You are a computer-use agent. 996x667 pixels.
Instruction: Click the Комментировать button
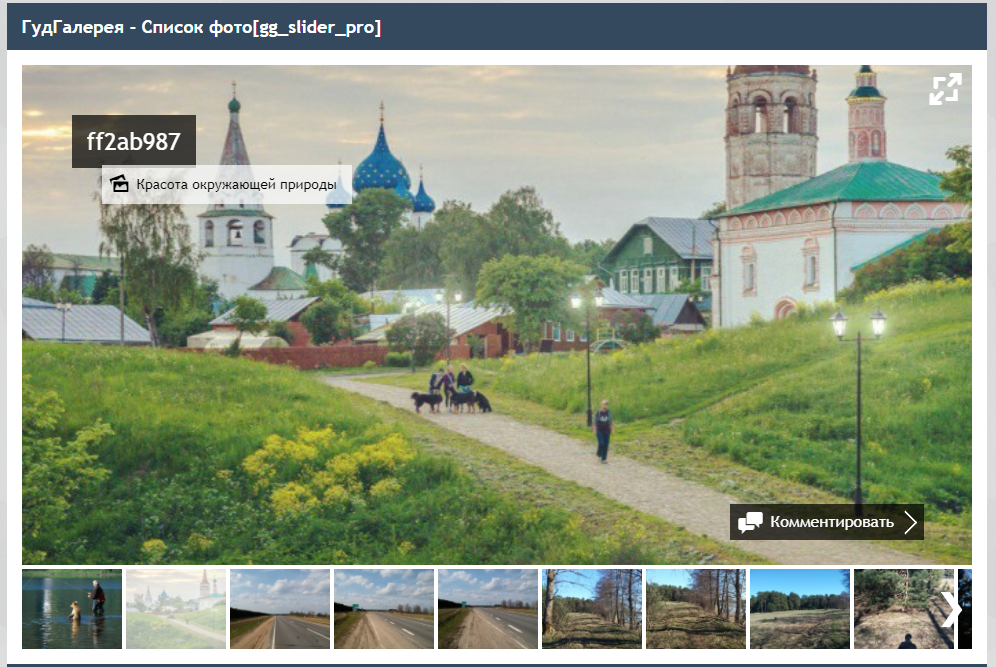[x=826, y=522]
